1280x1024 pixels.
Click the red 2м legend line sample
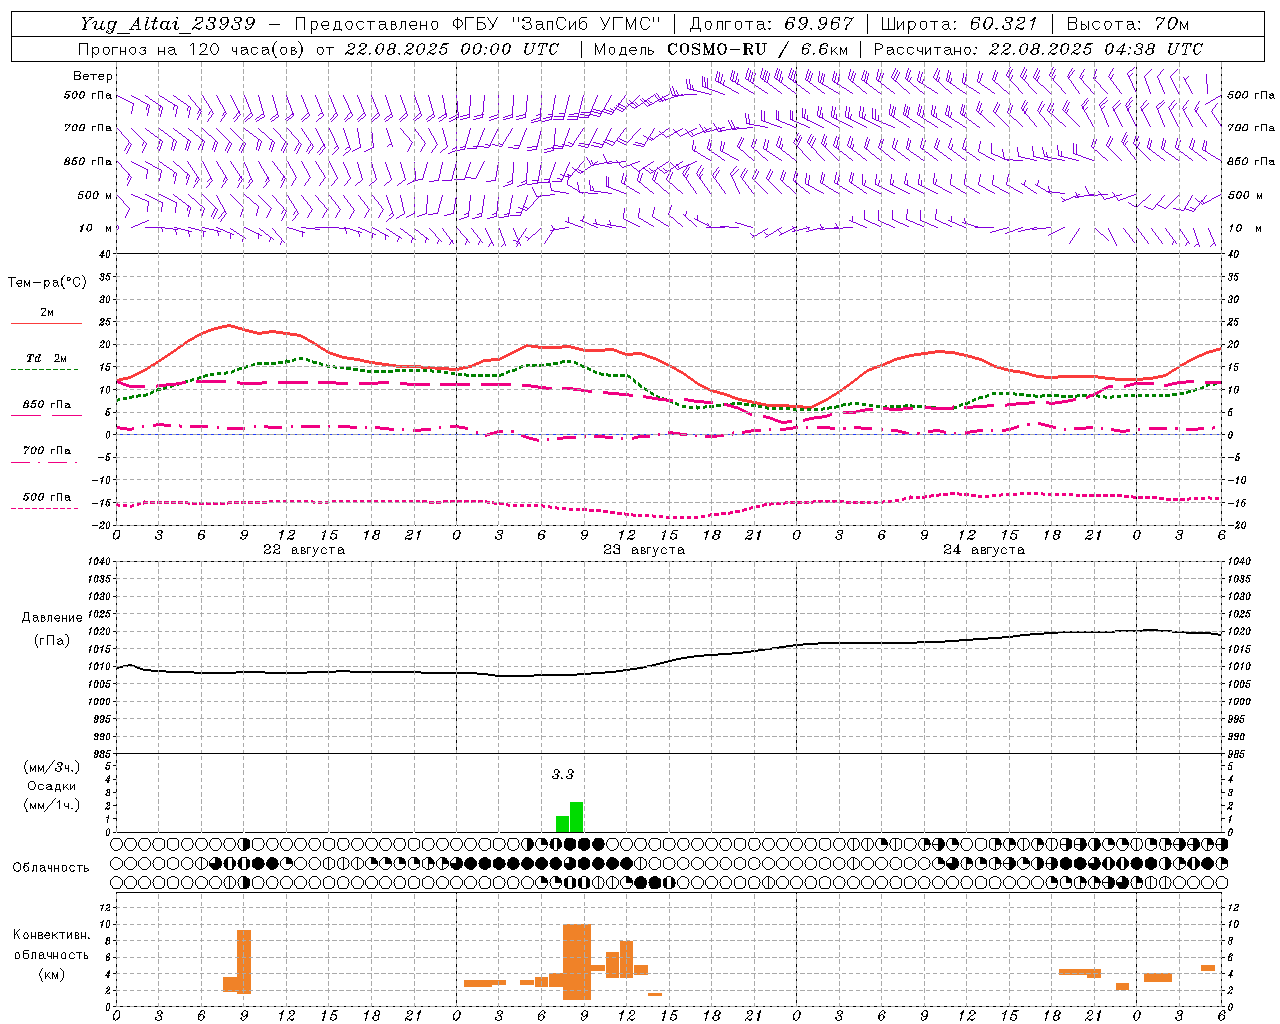46,324
